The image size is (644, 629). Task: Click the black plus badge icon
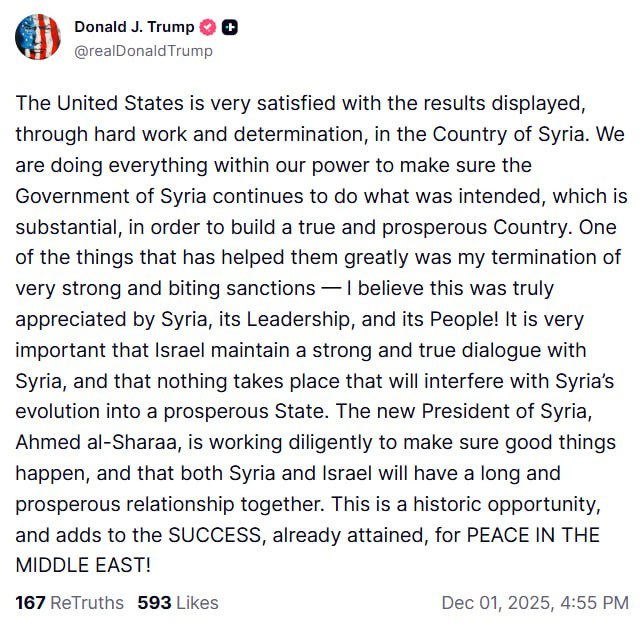(230, 27)
